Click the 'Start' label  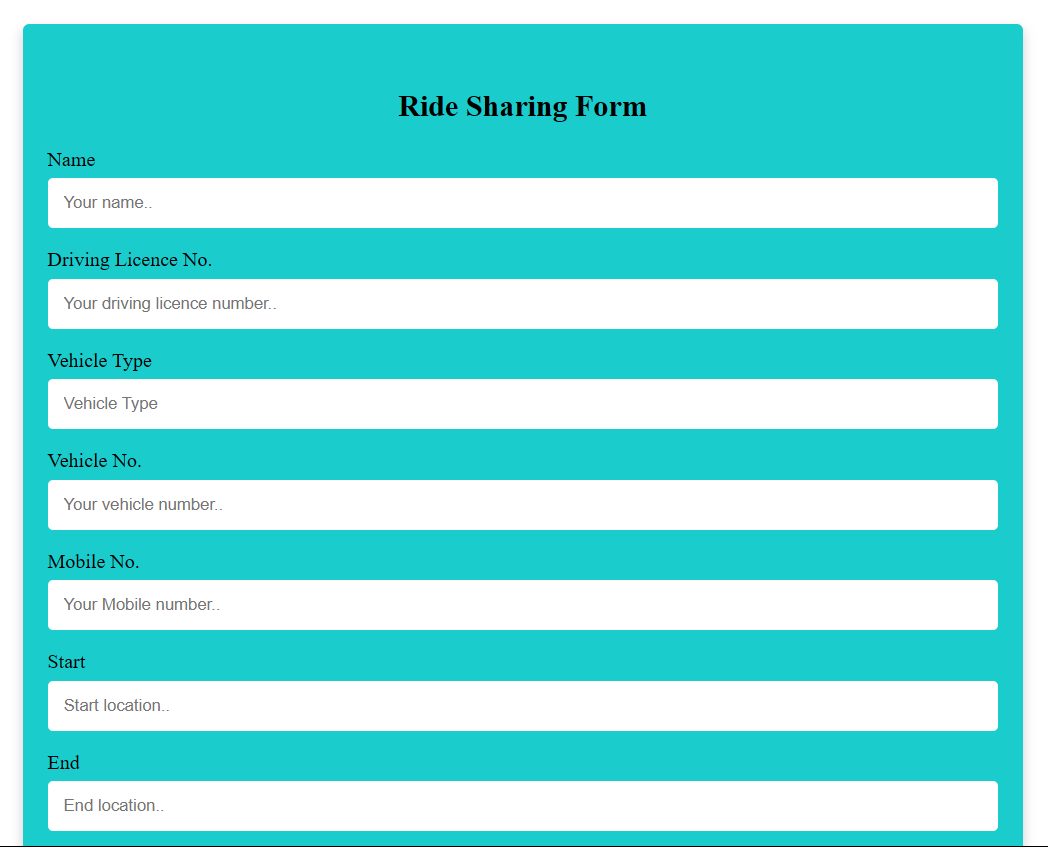[x=67, y=662]
